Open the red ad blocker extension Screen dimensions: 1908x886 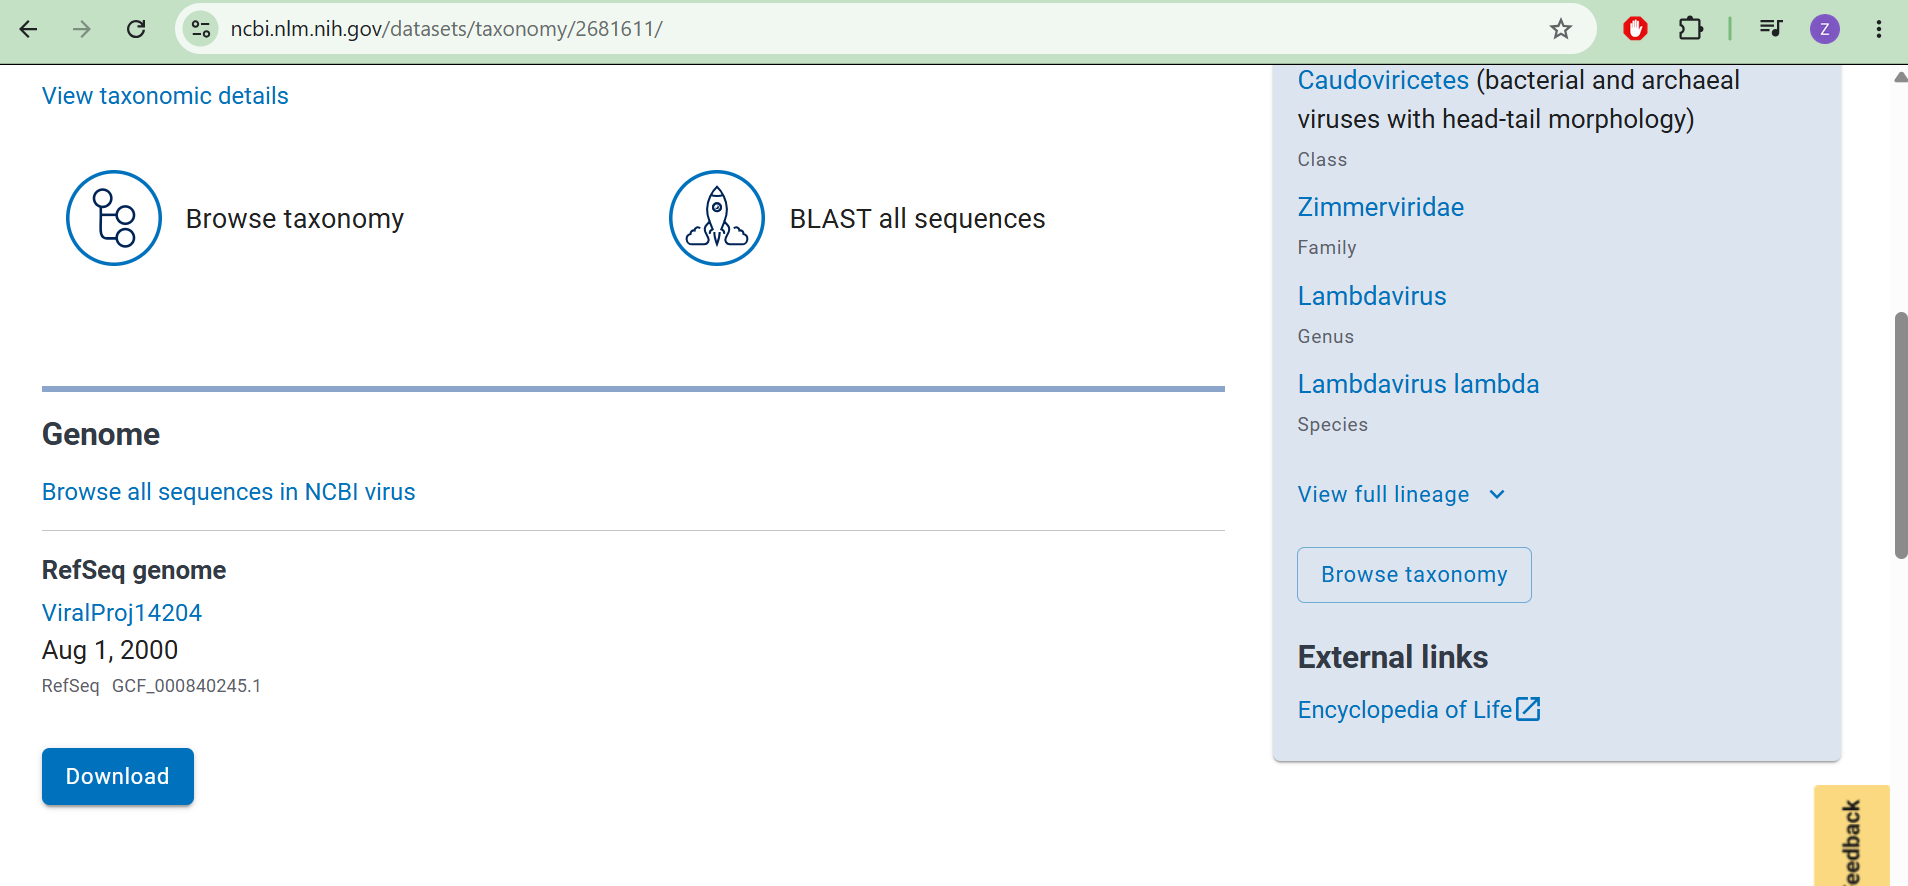(x=1636, y=29)
